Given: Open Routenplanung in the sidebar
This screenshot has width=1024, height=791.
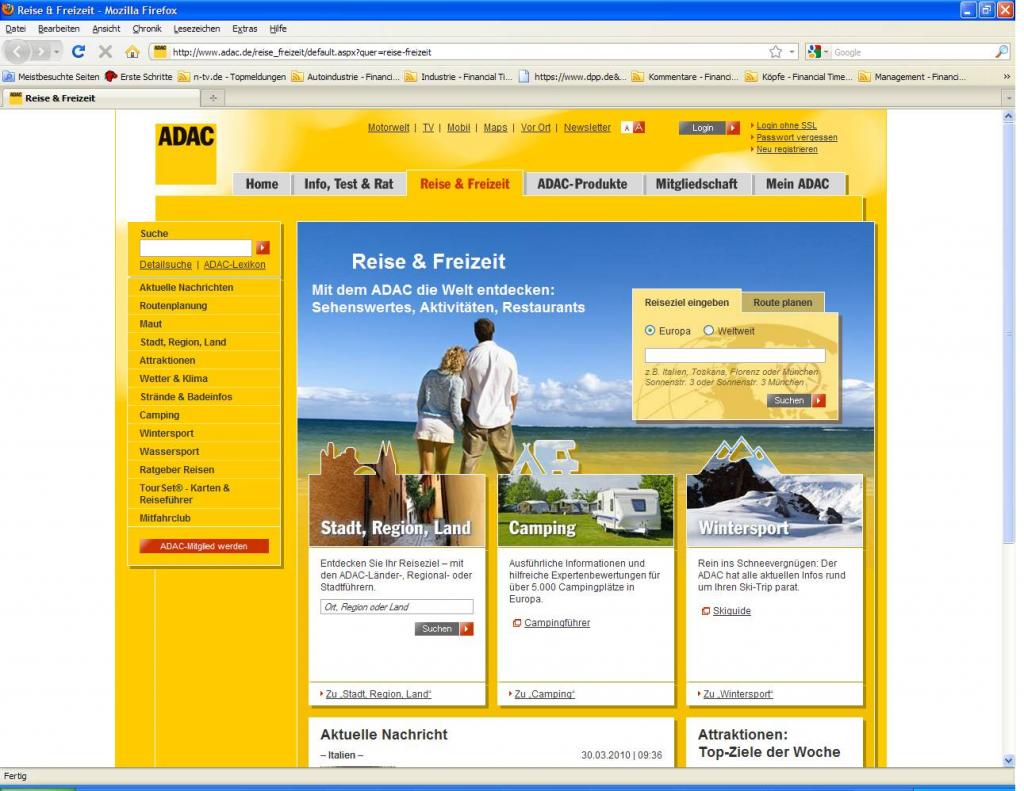Looking at the screenshot, I should 173,306.
